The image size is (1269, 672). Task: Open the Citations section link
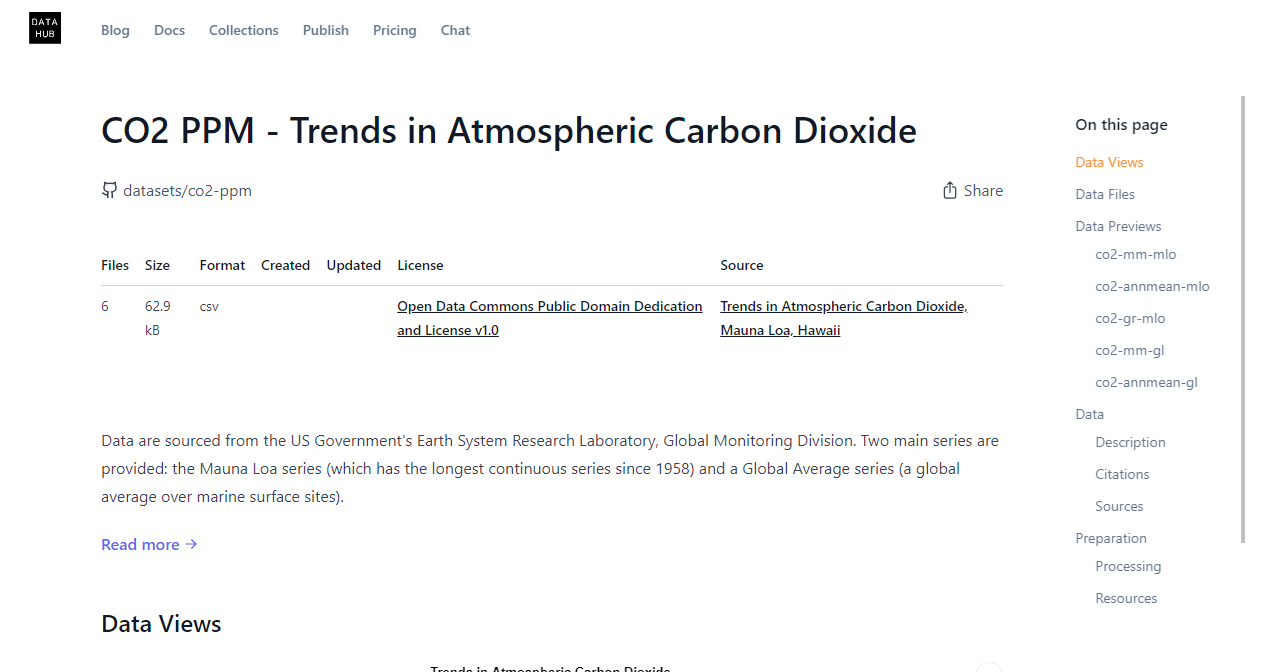click(x=1122, y=474)
